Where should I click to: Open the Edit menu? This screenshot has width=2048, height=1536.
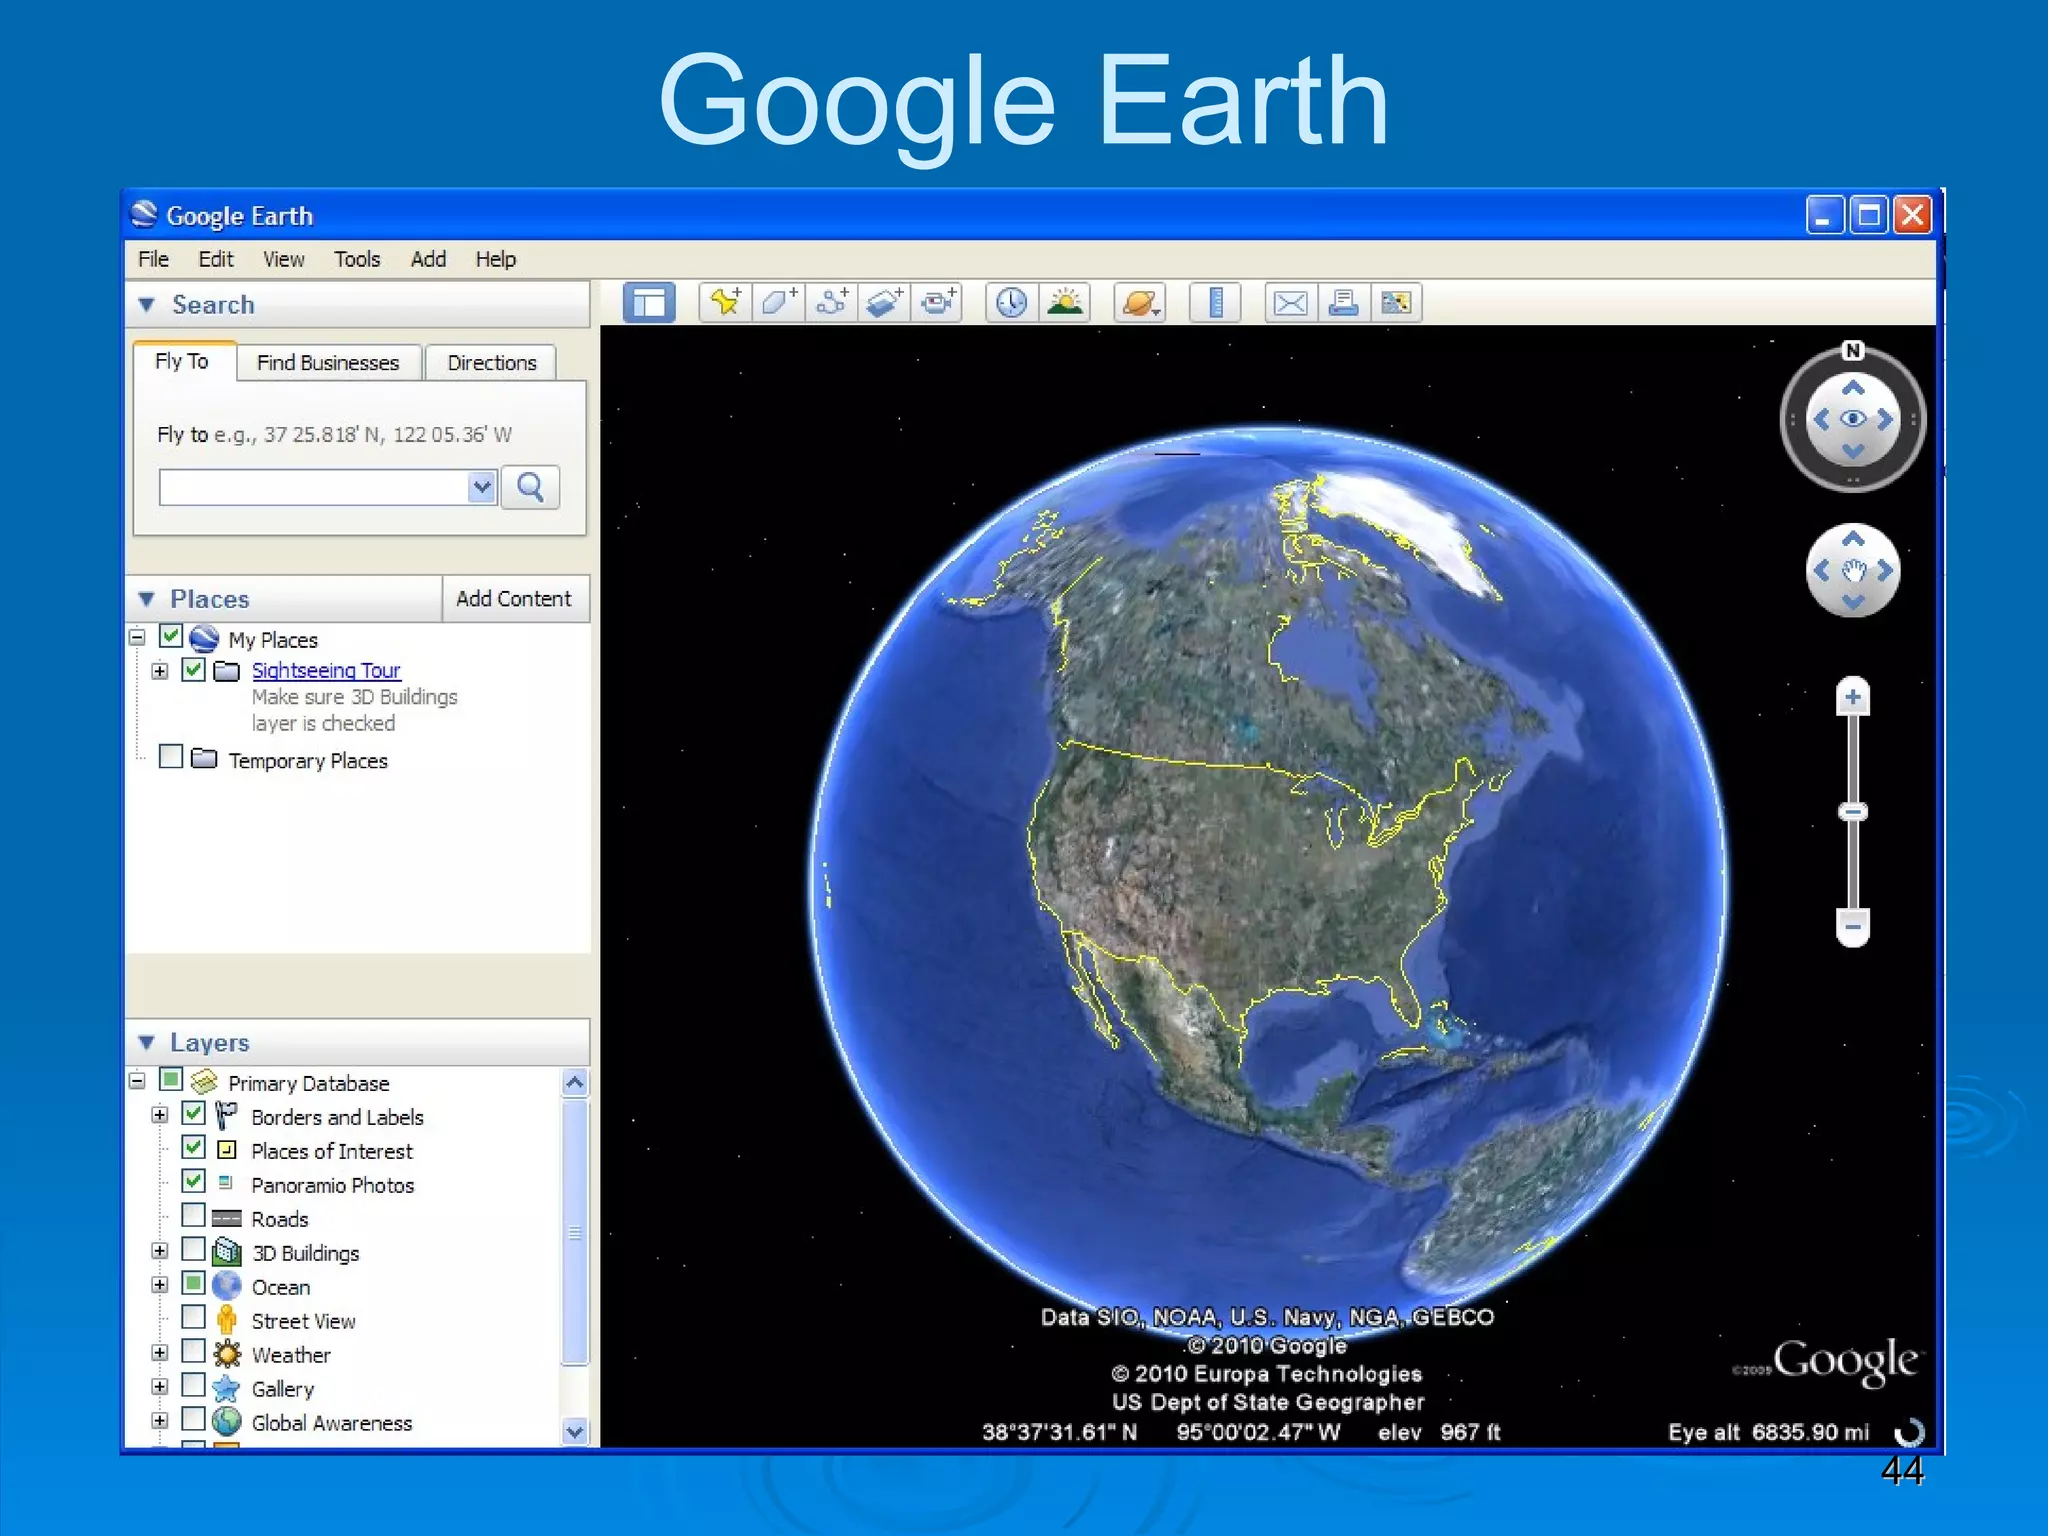pos(215,260)
